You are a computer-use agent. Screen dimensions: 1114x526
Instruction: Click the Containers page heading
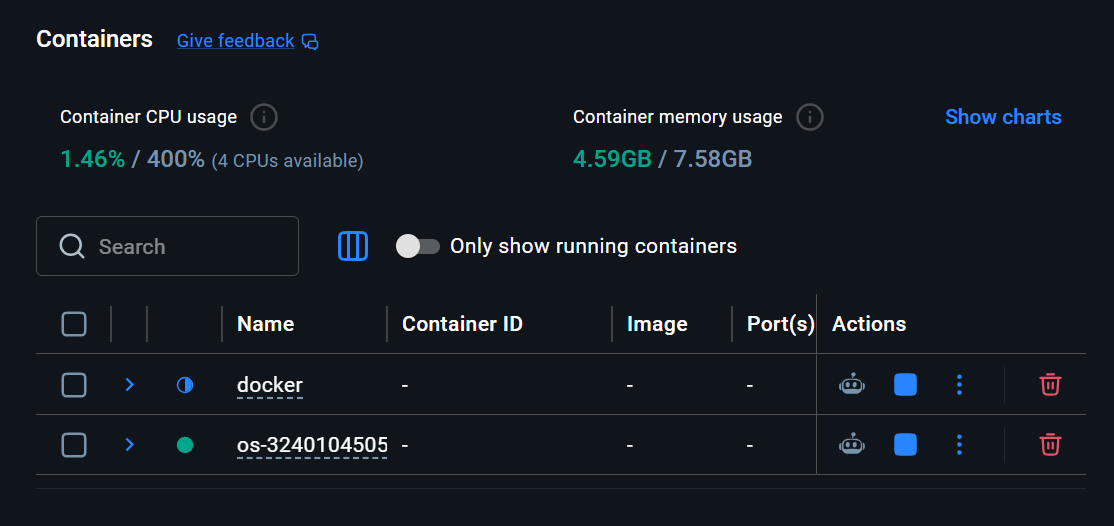[x=94, y=39]
